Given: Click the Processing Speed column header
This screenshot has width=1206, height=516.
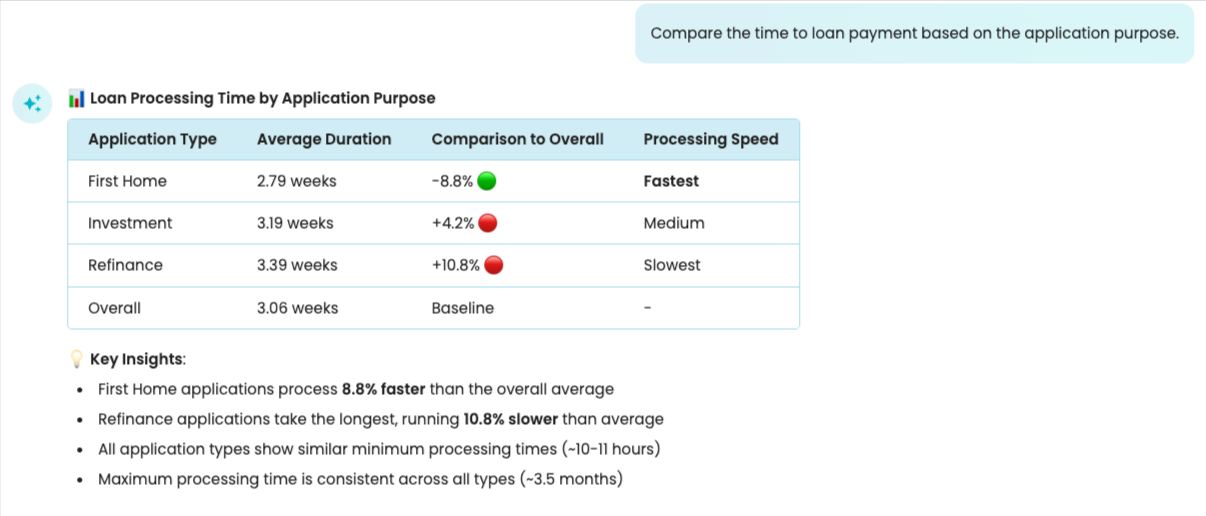Looking at the screenshot, I should [710, 139].
